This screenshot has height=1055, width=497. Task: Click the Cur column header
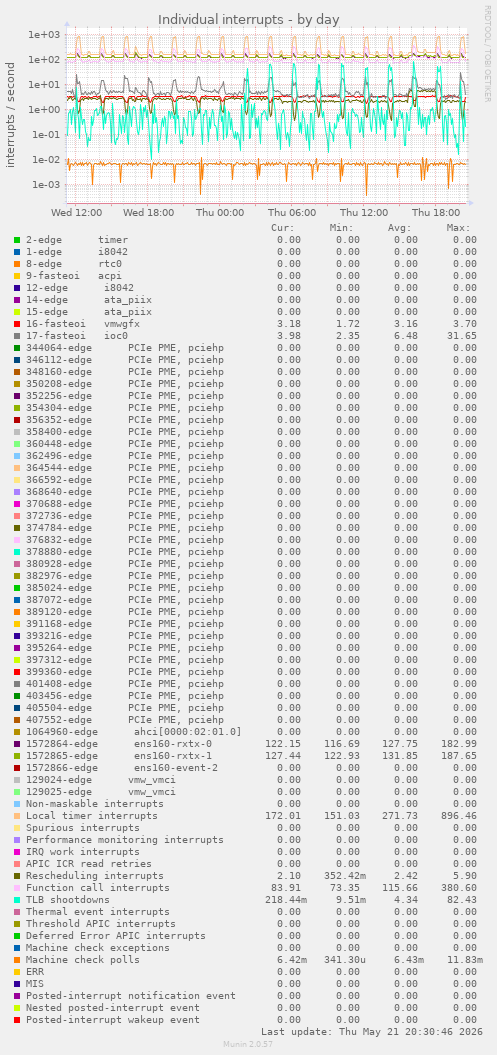point(282,228)
